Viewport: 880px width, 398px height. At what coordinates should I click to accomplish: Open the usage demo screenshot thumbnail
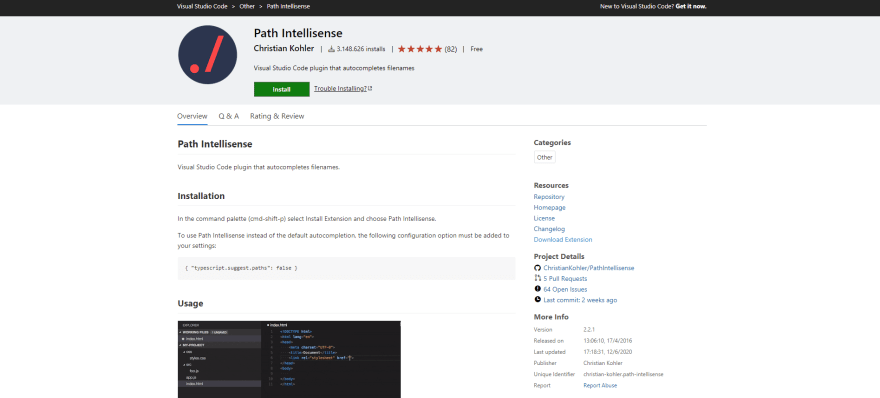point(290,359)
